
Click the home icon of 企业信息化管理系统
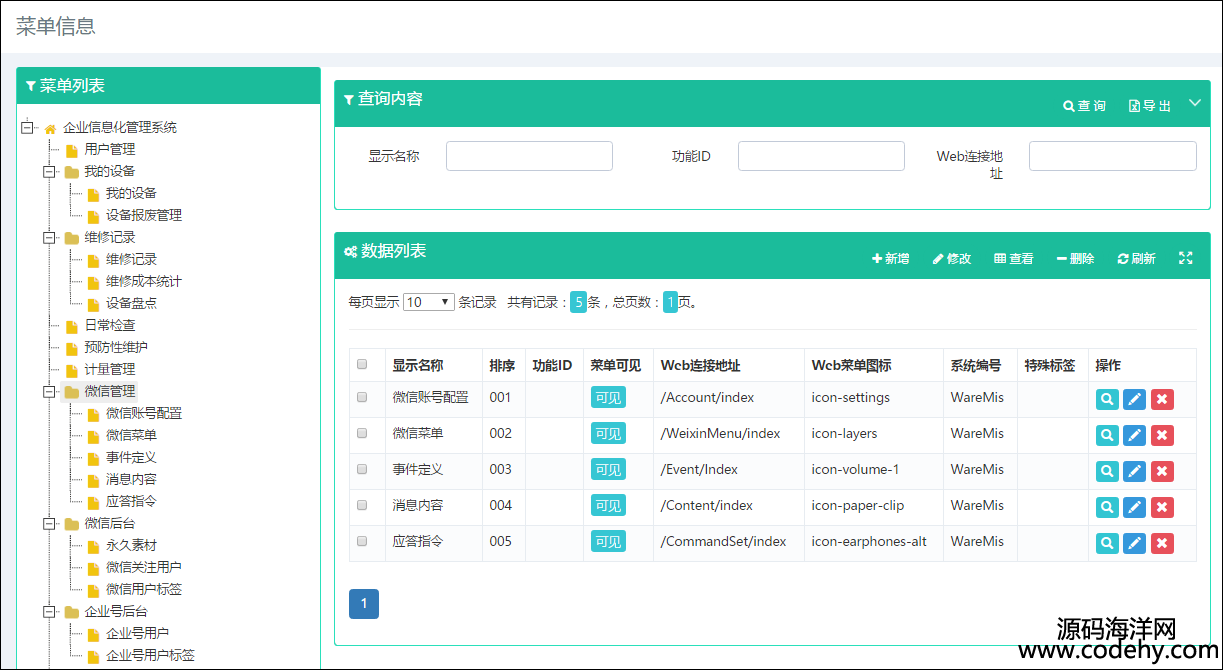click(x=50, y=128)
